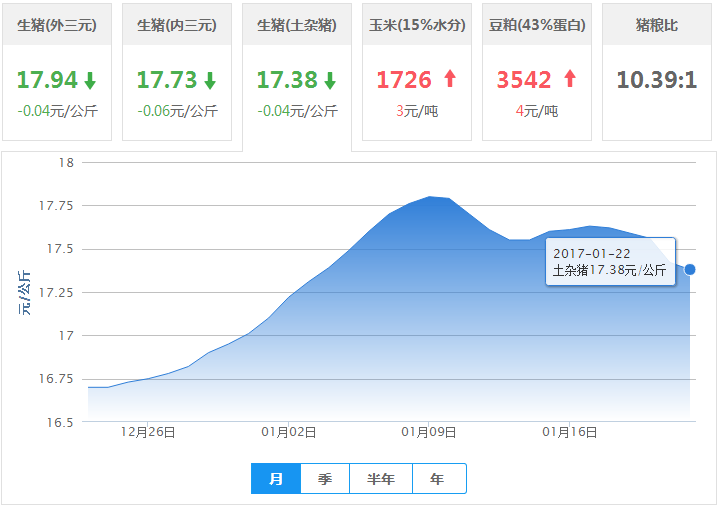Click the 3元/吨 change text
This screenshot has height=512, width=721.
417,111
